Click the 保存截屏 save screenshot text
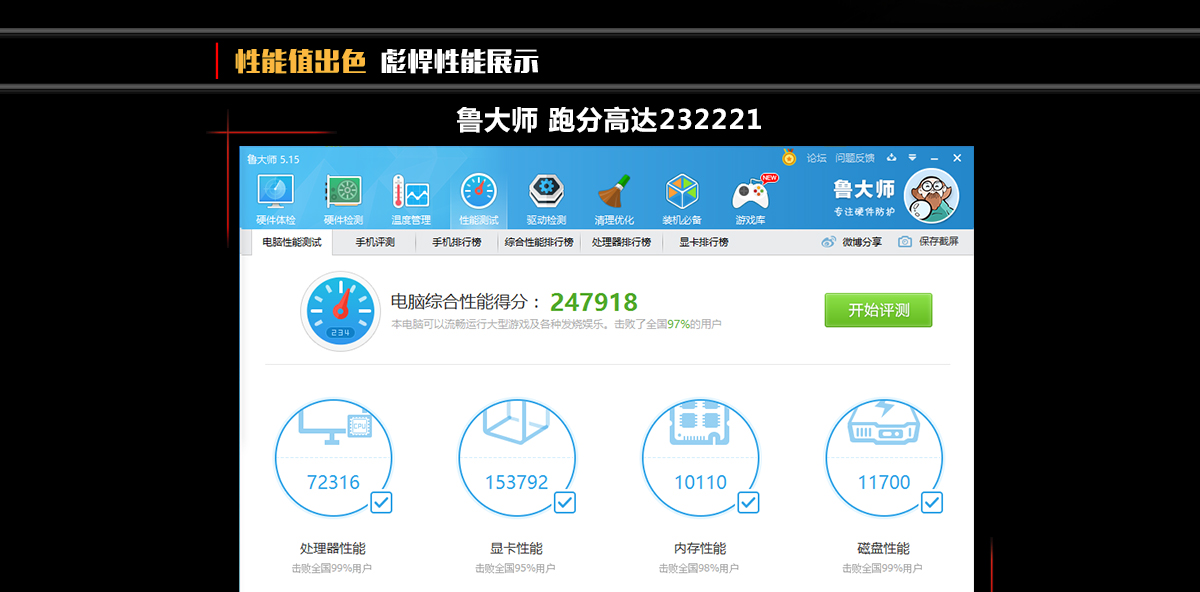This screenshot has height=592, width=1200. 938,242
